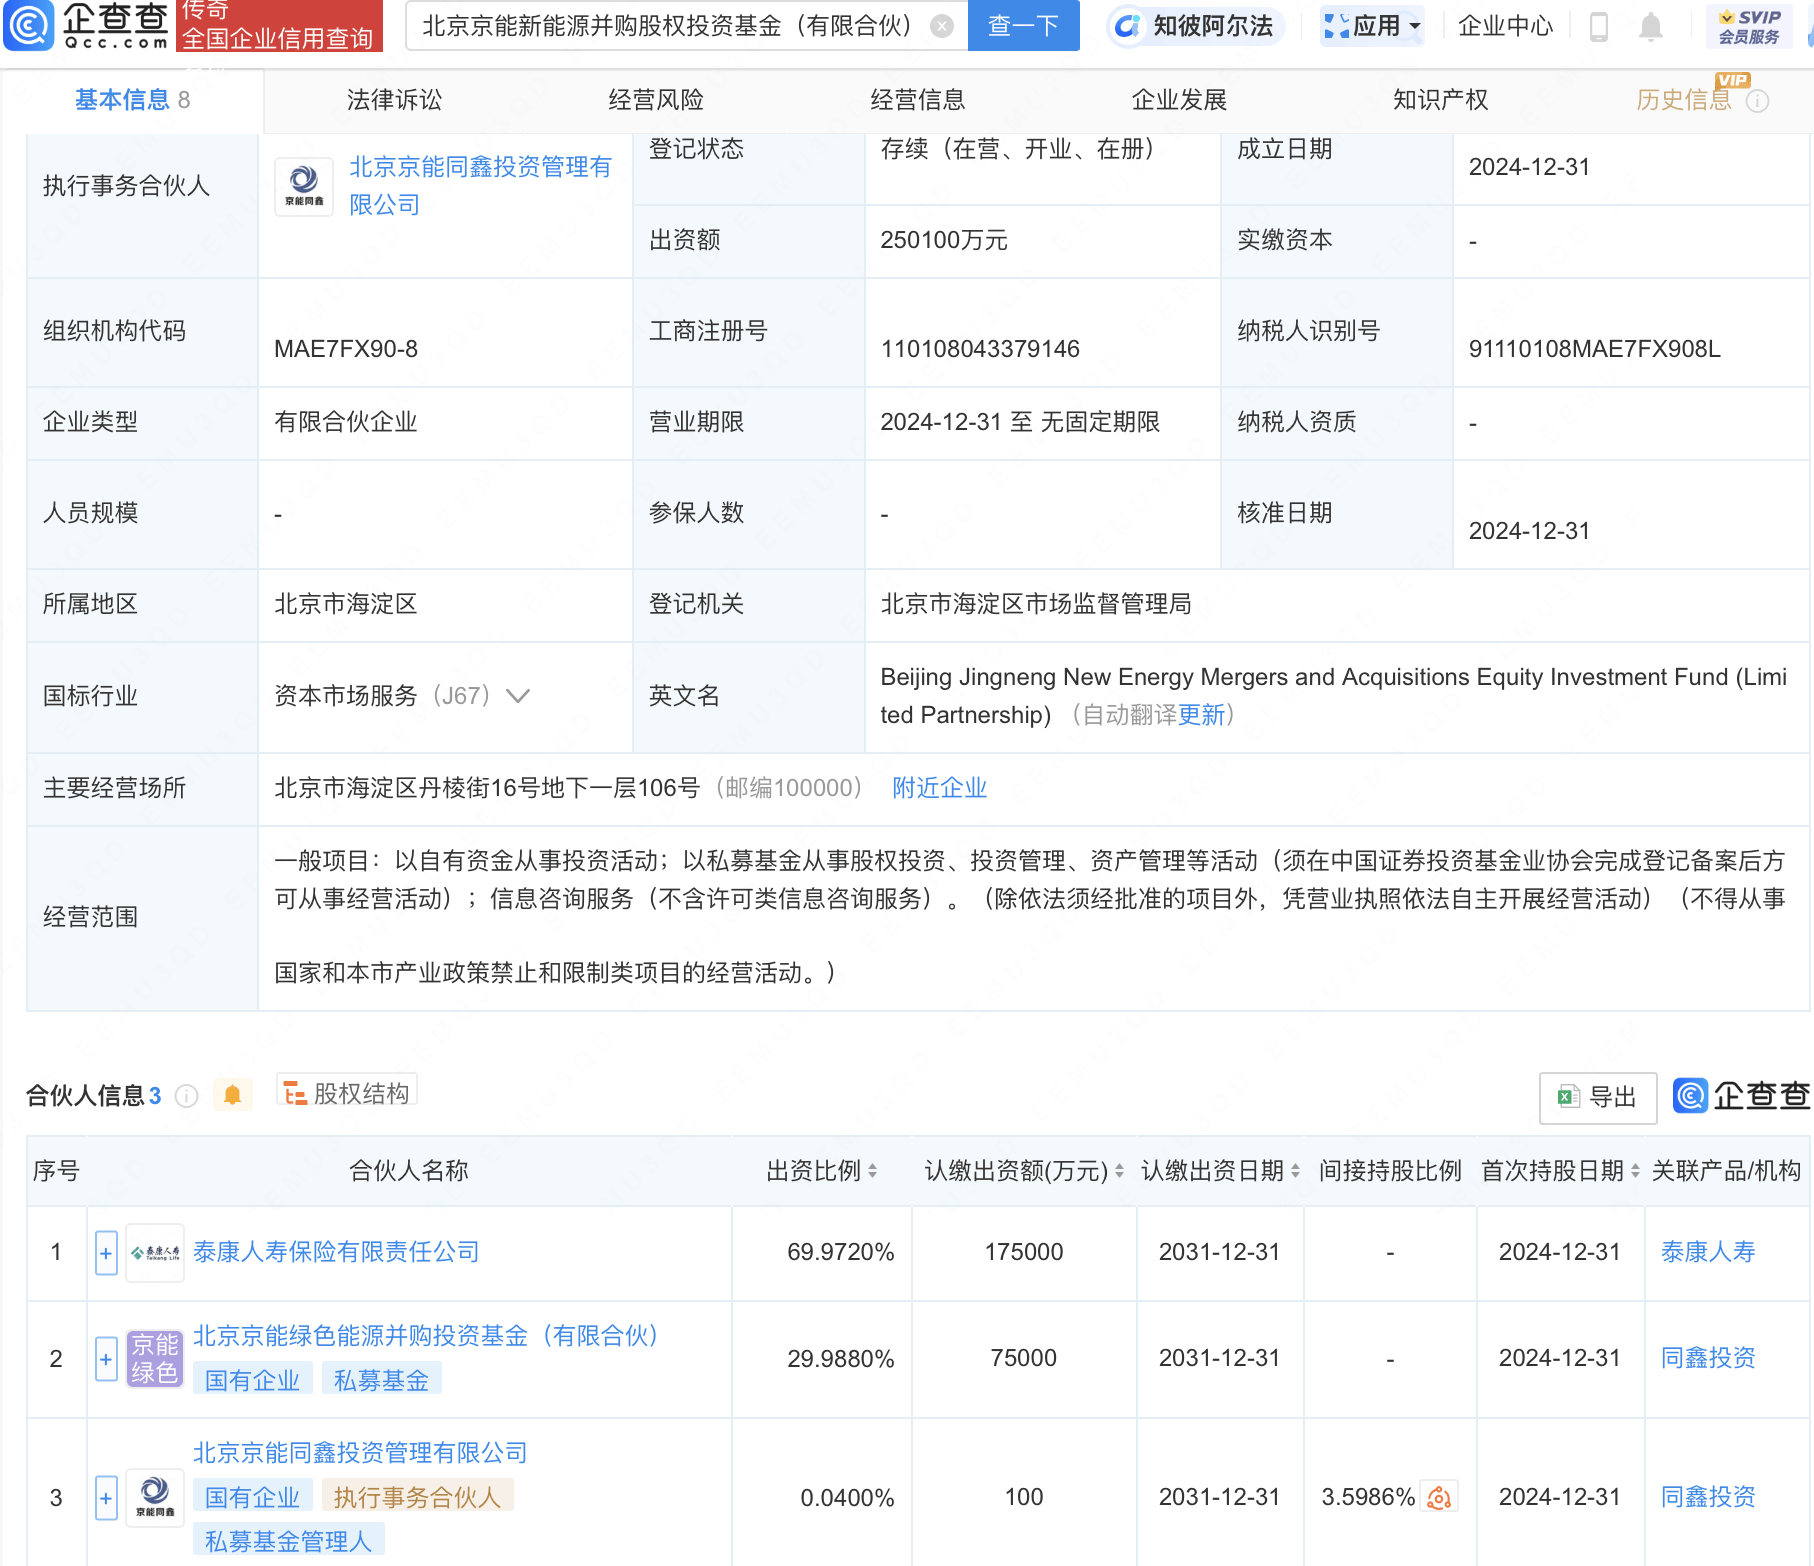Clear the search box with the X icon
1814x1566 pixels.
click(941, 26)
